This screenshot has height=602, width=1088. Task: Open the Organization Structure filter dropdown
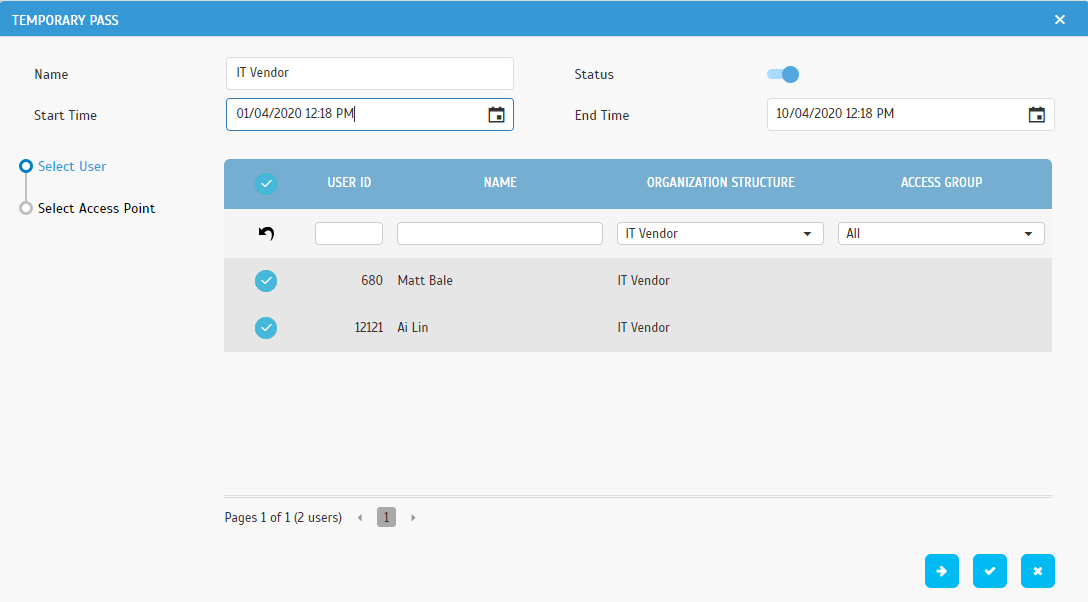tap(720, 234)
